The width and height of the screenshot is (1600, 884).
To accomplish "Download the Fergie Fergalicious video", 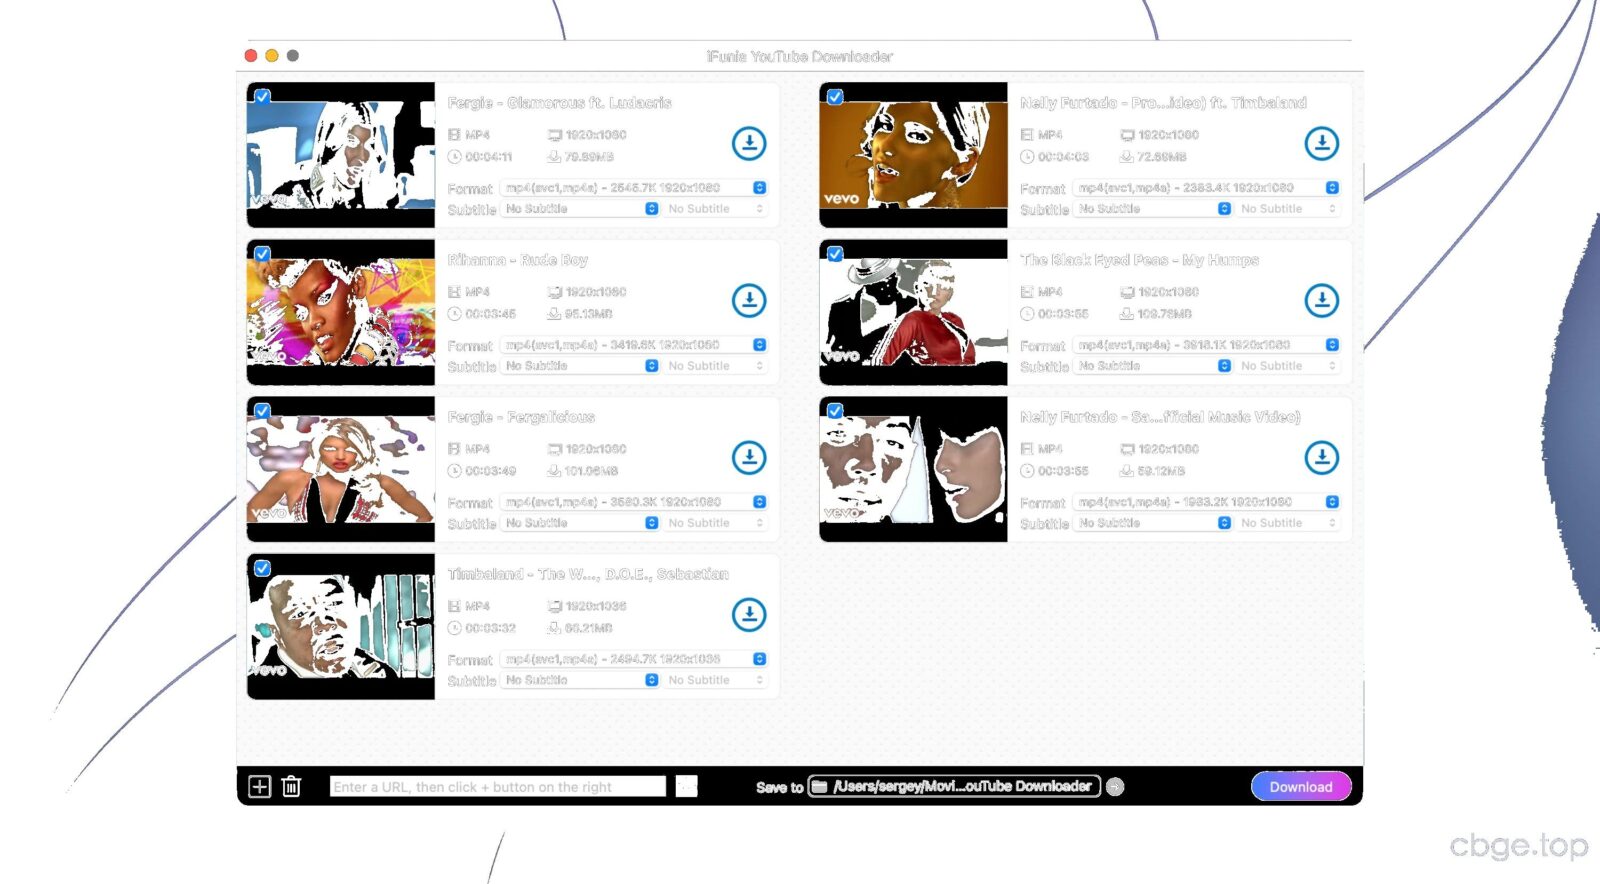I will click(x=749, y=457).
